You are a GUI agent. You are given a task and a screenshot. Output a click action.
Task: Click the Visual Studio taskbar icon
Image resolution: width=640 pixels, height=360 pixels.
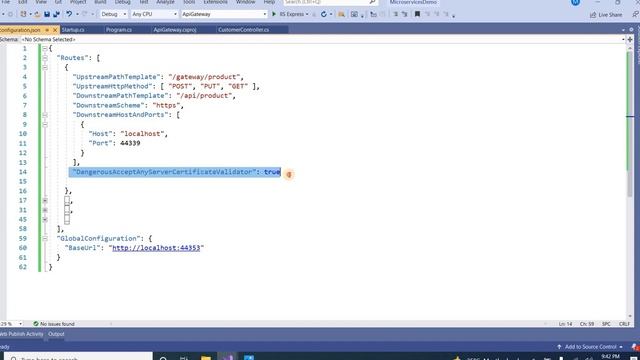click(227, 358)
